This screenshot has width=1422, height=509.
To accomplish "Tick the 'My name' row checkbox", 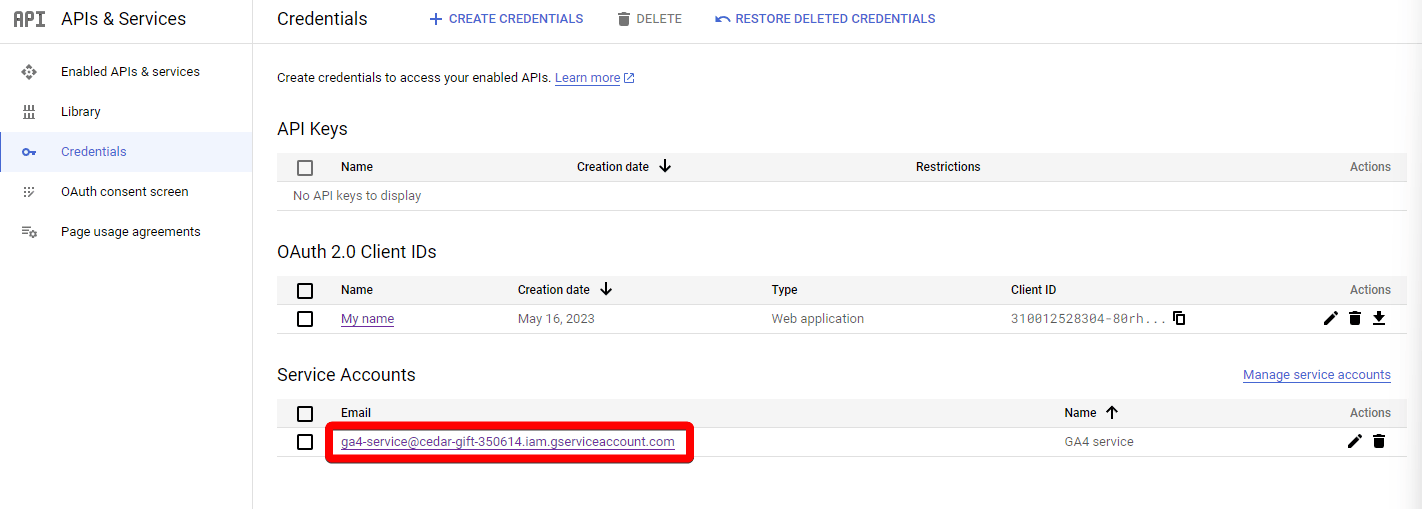I will [305, 319].
